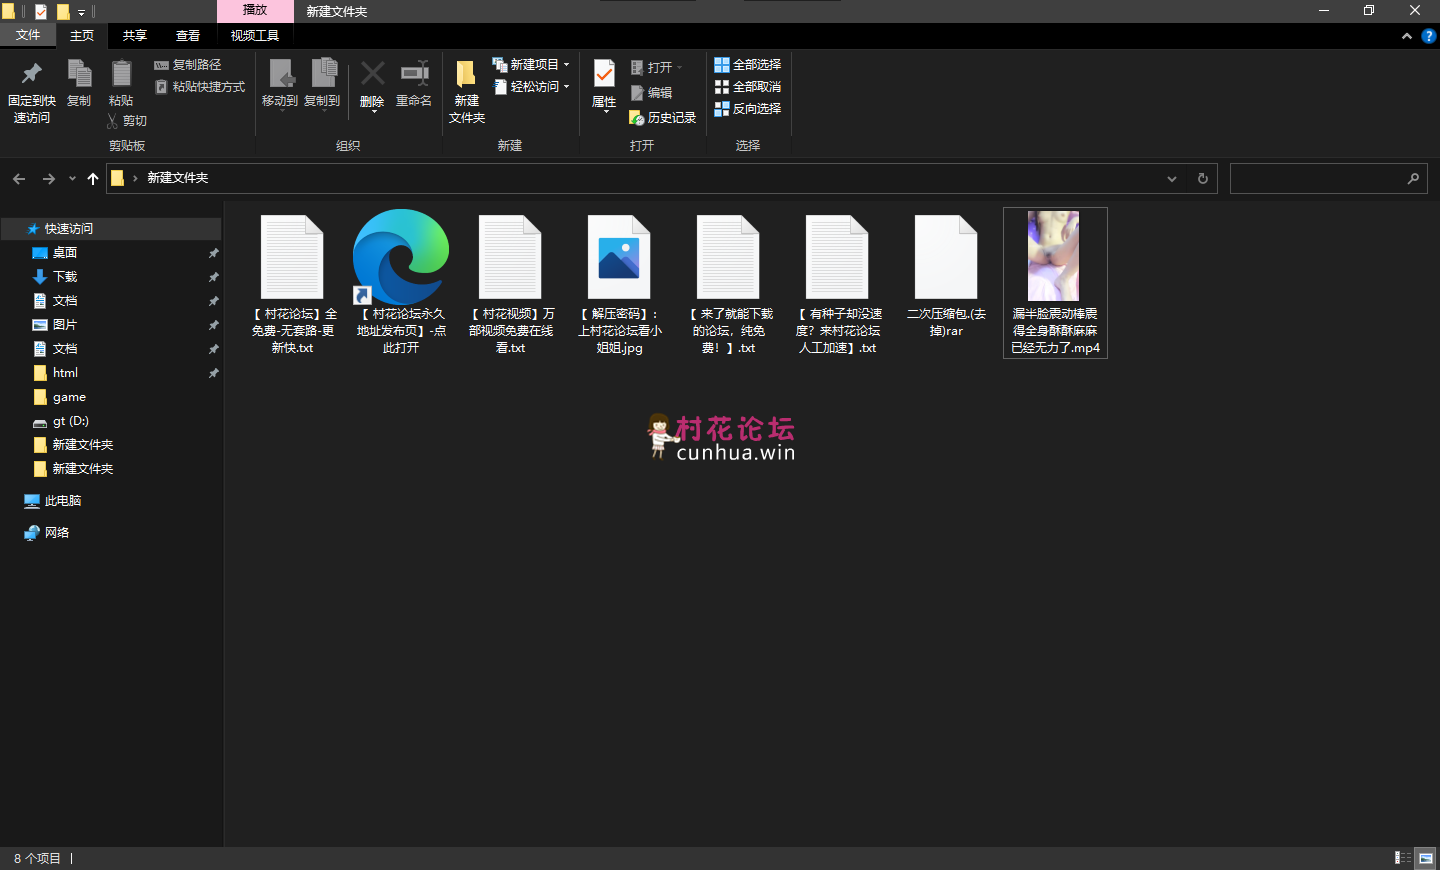Click the 属性 (Properties) checkmark icon
The width and height of the screenshot is (1440, 870).
(604, 74)
